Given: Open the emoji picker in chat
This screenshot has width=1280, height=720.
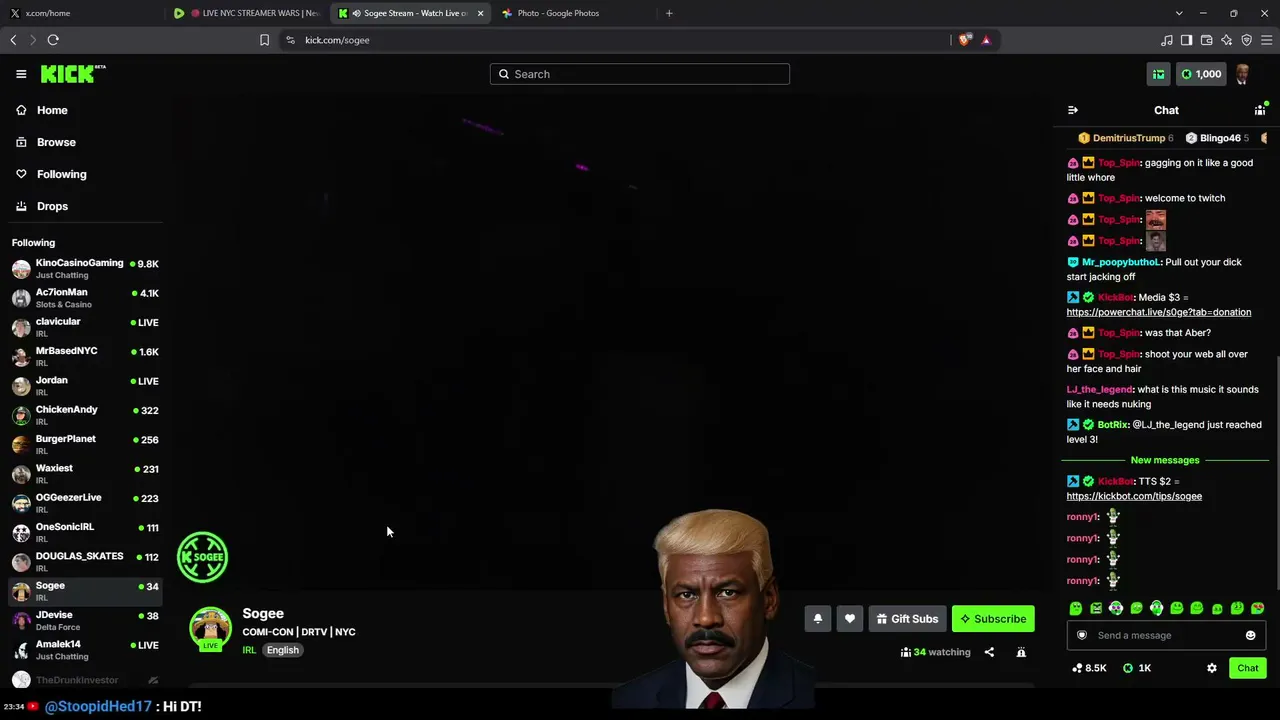Looking at the screenshot, I should pos(1250,635).
